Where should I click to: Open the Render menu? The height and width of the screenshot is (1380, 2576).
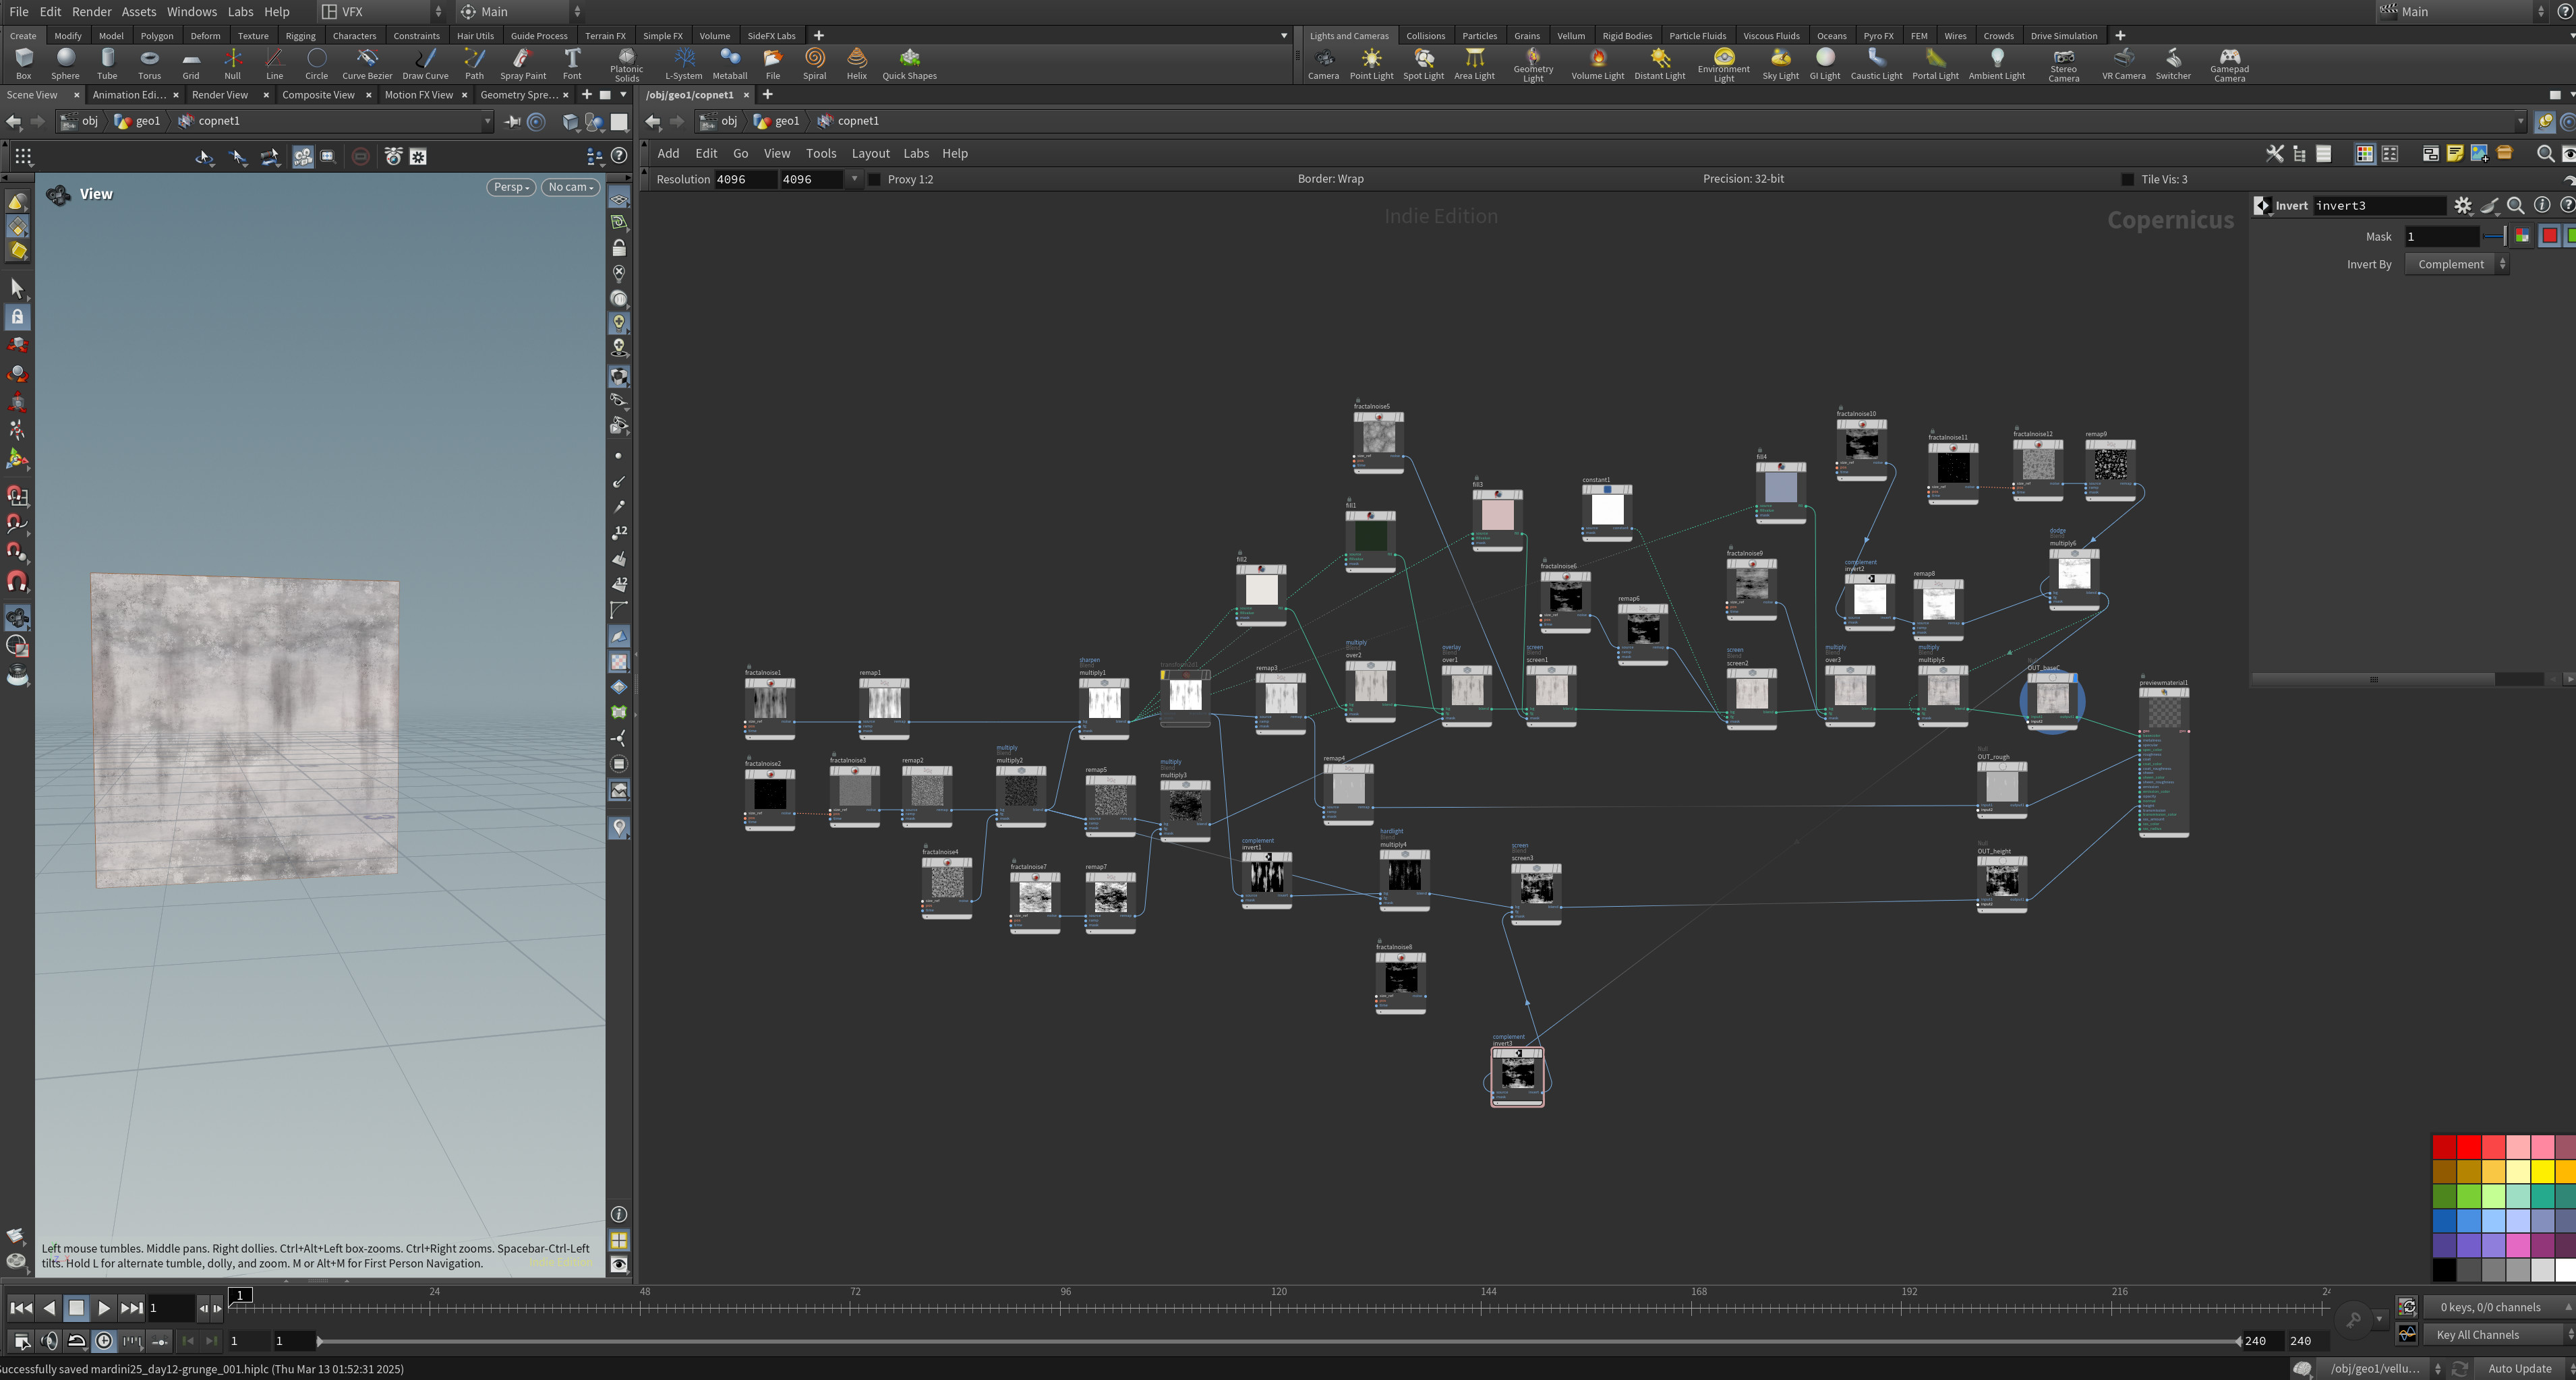(x=91, y=11)
